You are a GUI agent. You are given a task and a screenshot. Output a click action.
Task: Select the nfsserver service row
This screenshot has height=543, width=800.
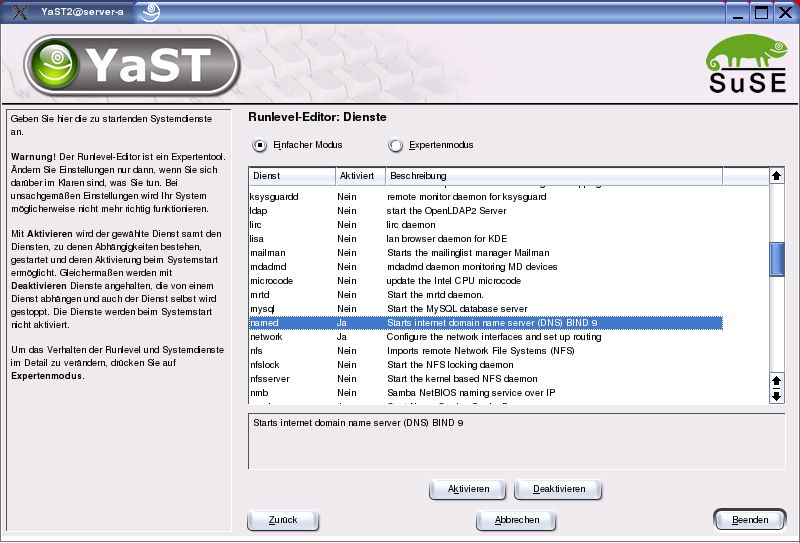(486, 379)
